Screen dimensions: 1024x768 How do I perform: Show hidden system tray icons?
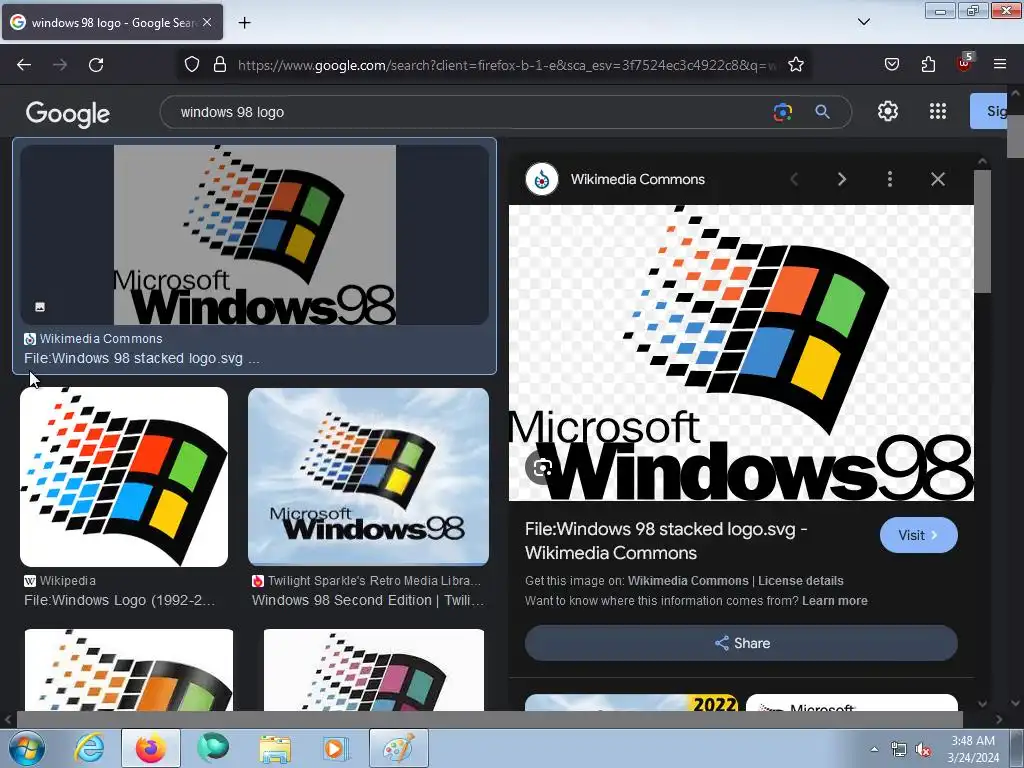pyautogui.click(x=874, y=749)
